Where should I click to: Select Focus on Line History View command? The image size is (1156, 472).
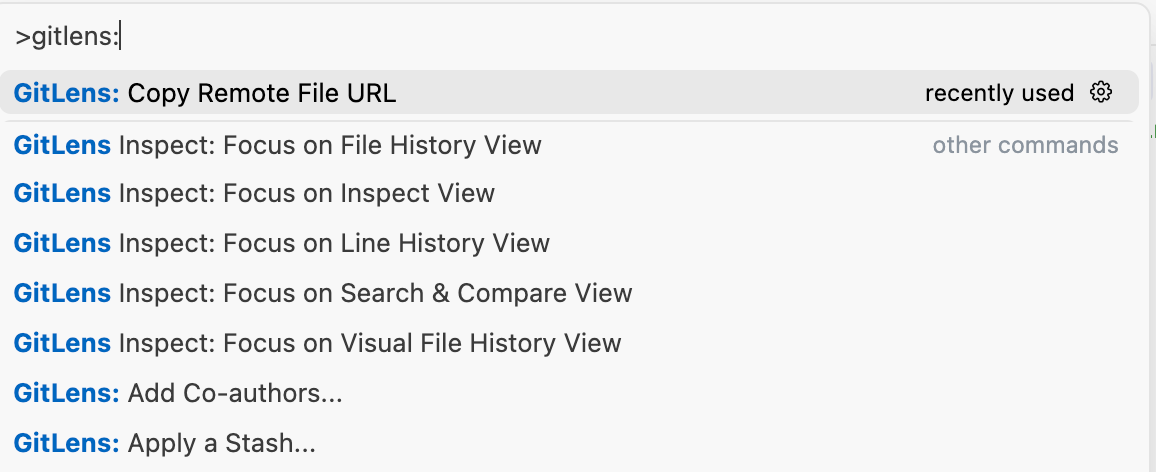569,243
